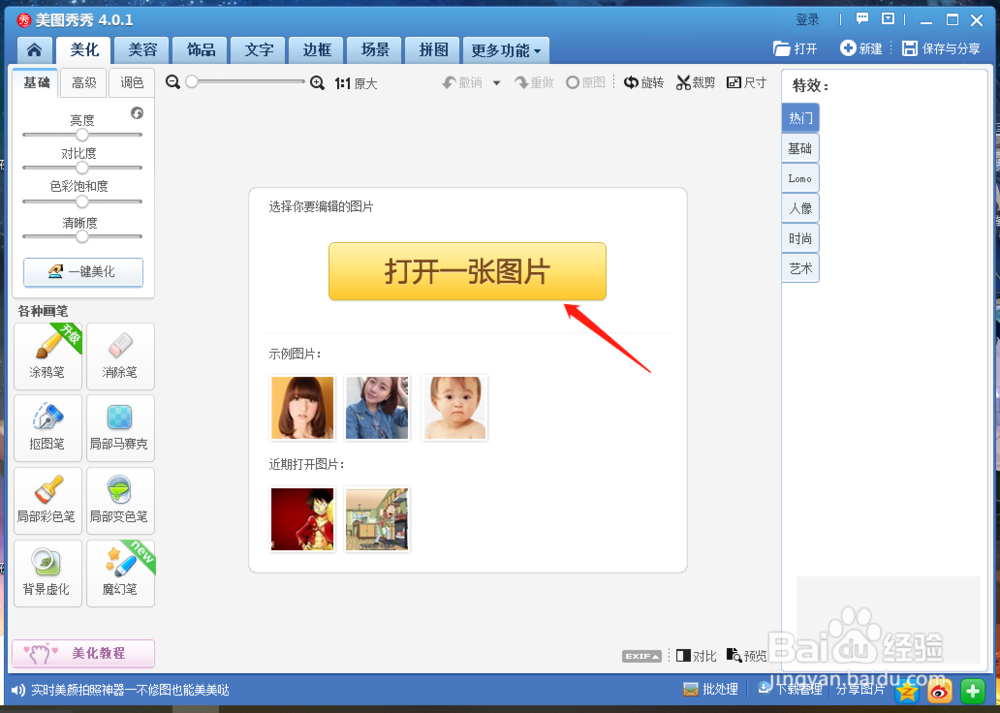
Task: Click the 打开一张图片 button
Action: (x=467, y=271)
